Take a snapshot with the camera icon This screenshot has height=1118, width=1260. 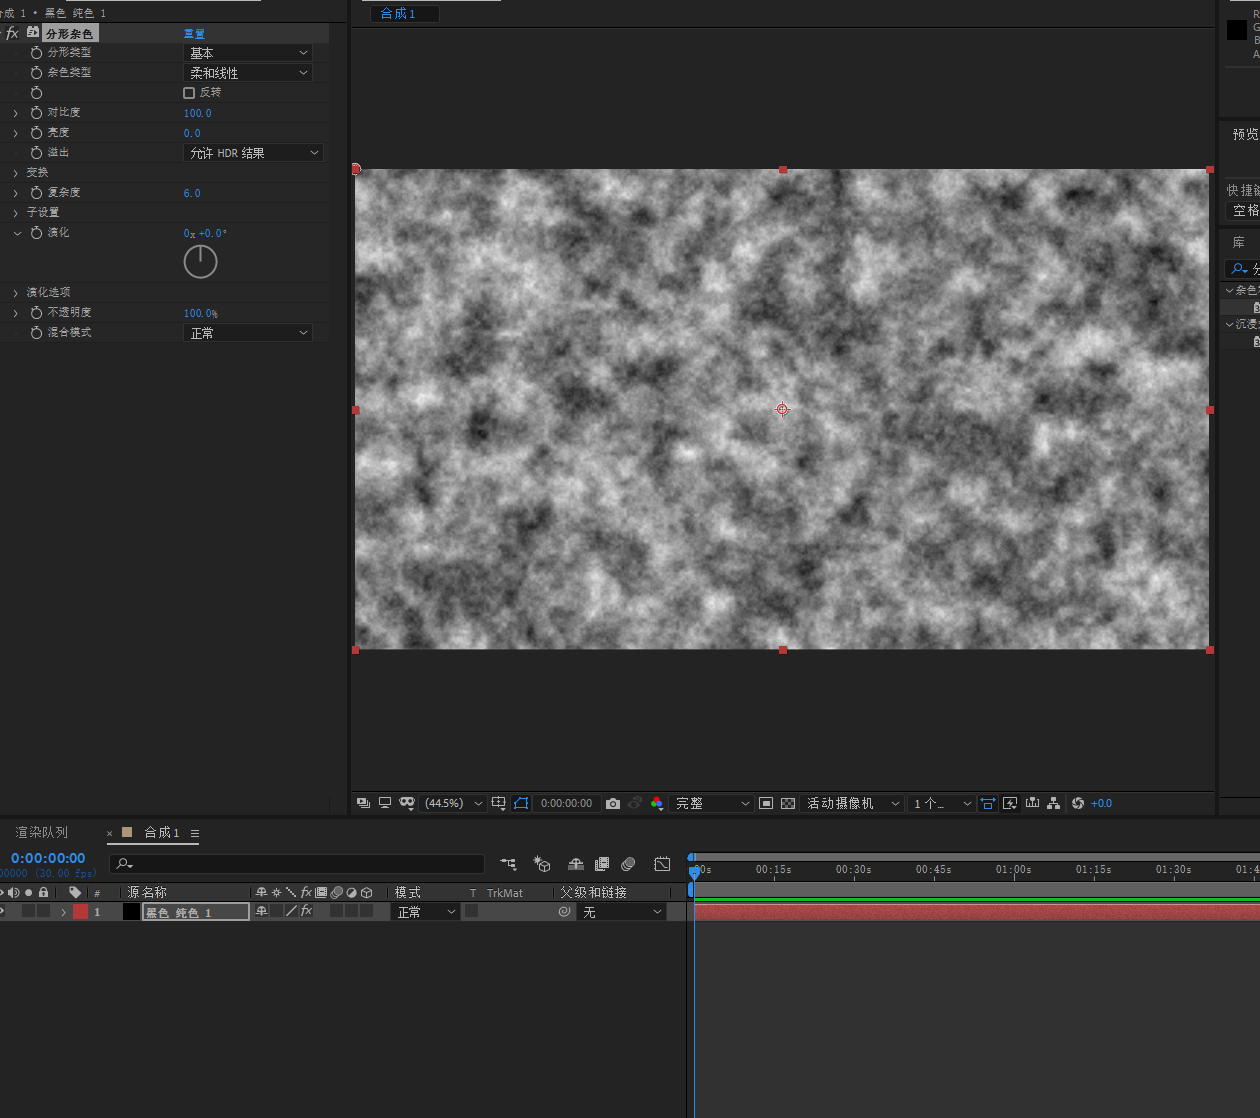[613, 803]
